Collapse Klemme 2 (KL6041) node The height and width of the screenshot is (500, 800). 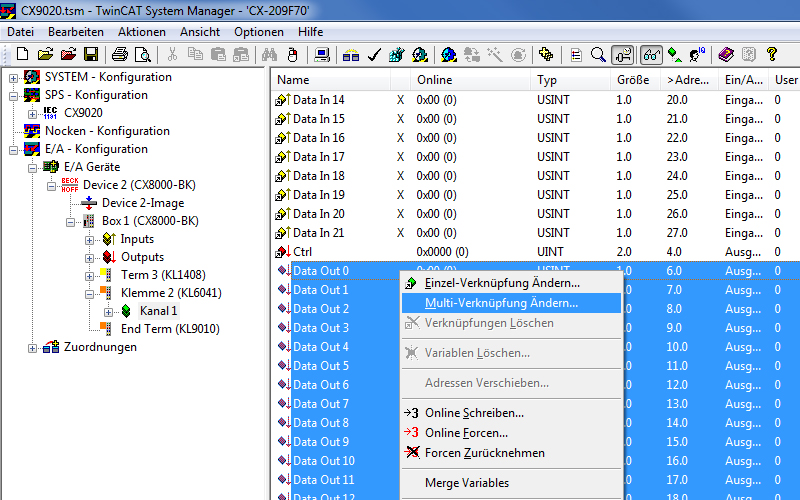pyautogui.click(x=89, y=294)
